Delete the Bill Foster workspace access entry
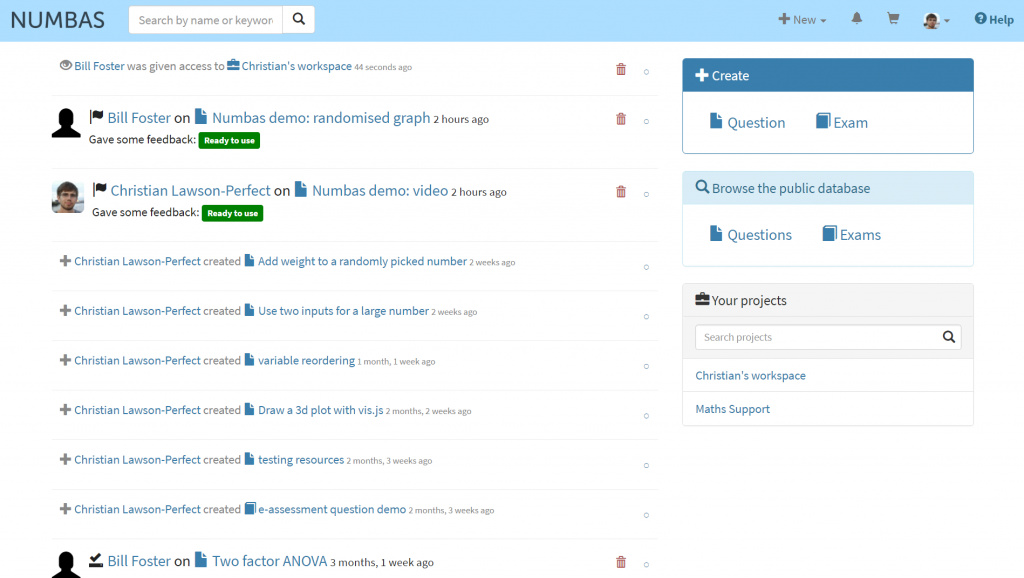The width and height of the screenshot is (1024, 578). click(x=621, y=69)
